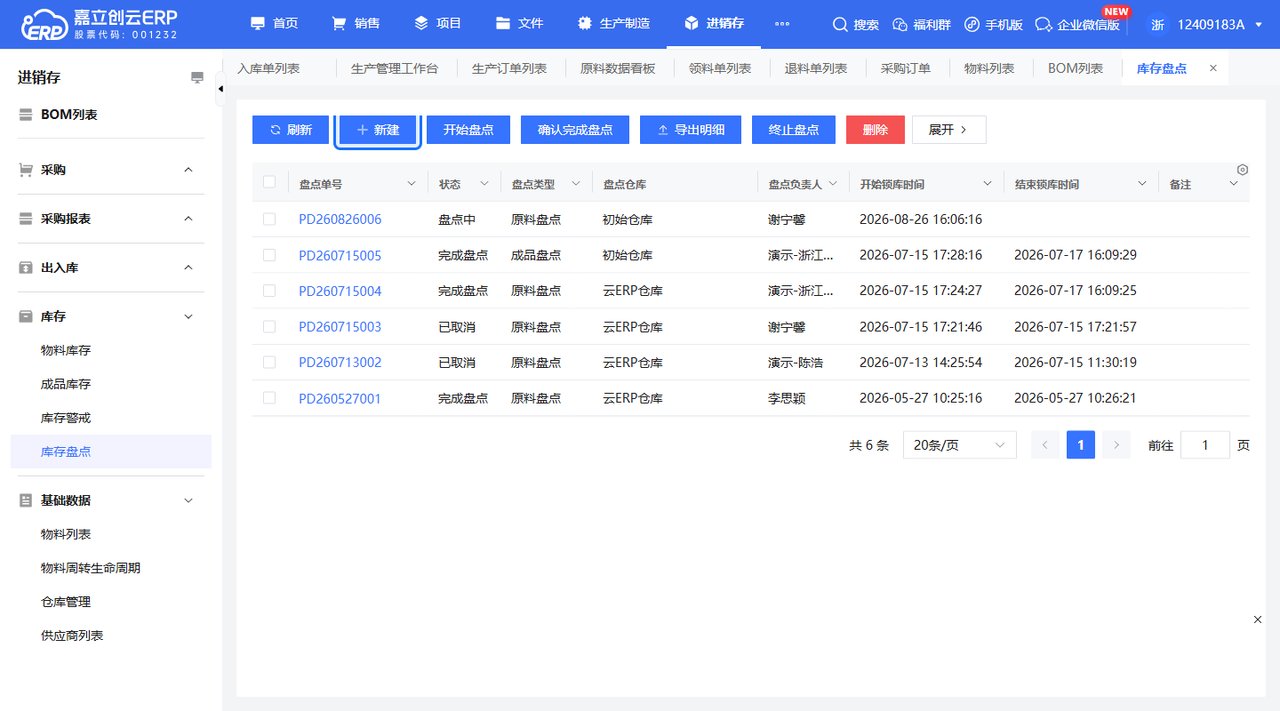Click the red 删除 button
Viewport: 1280px width, 711px height.
(x=875, y=130)
